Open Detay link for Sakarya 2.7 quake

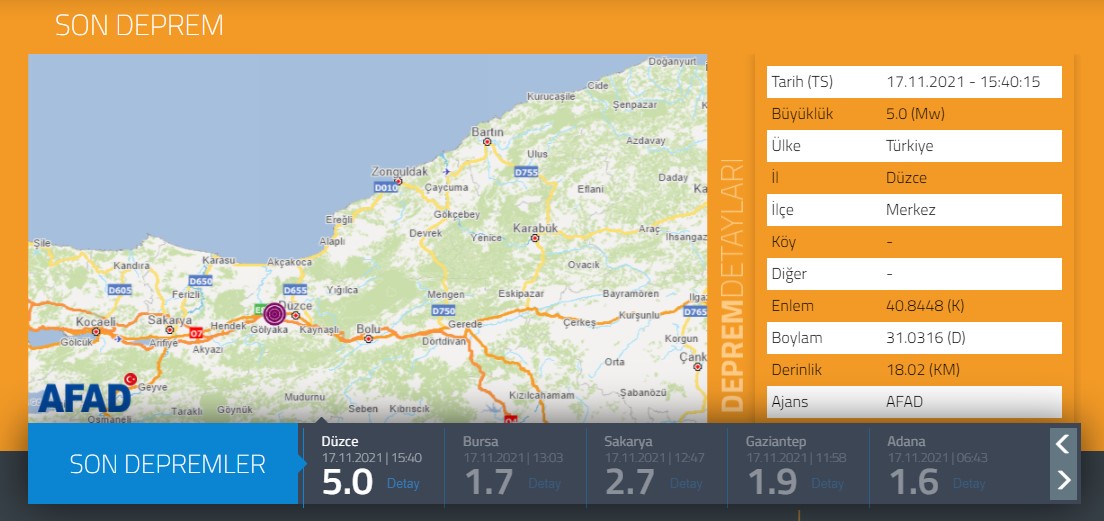686,484
